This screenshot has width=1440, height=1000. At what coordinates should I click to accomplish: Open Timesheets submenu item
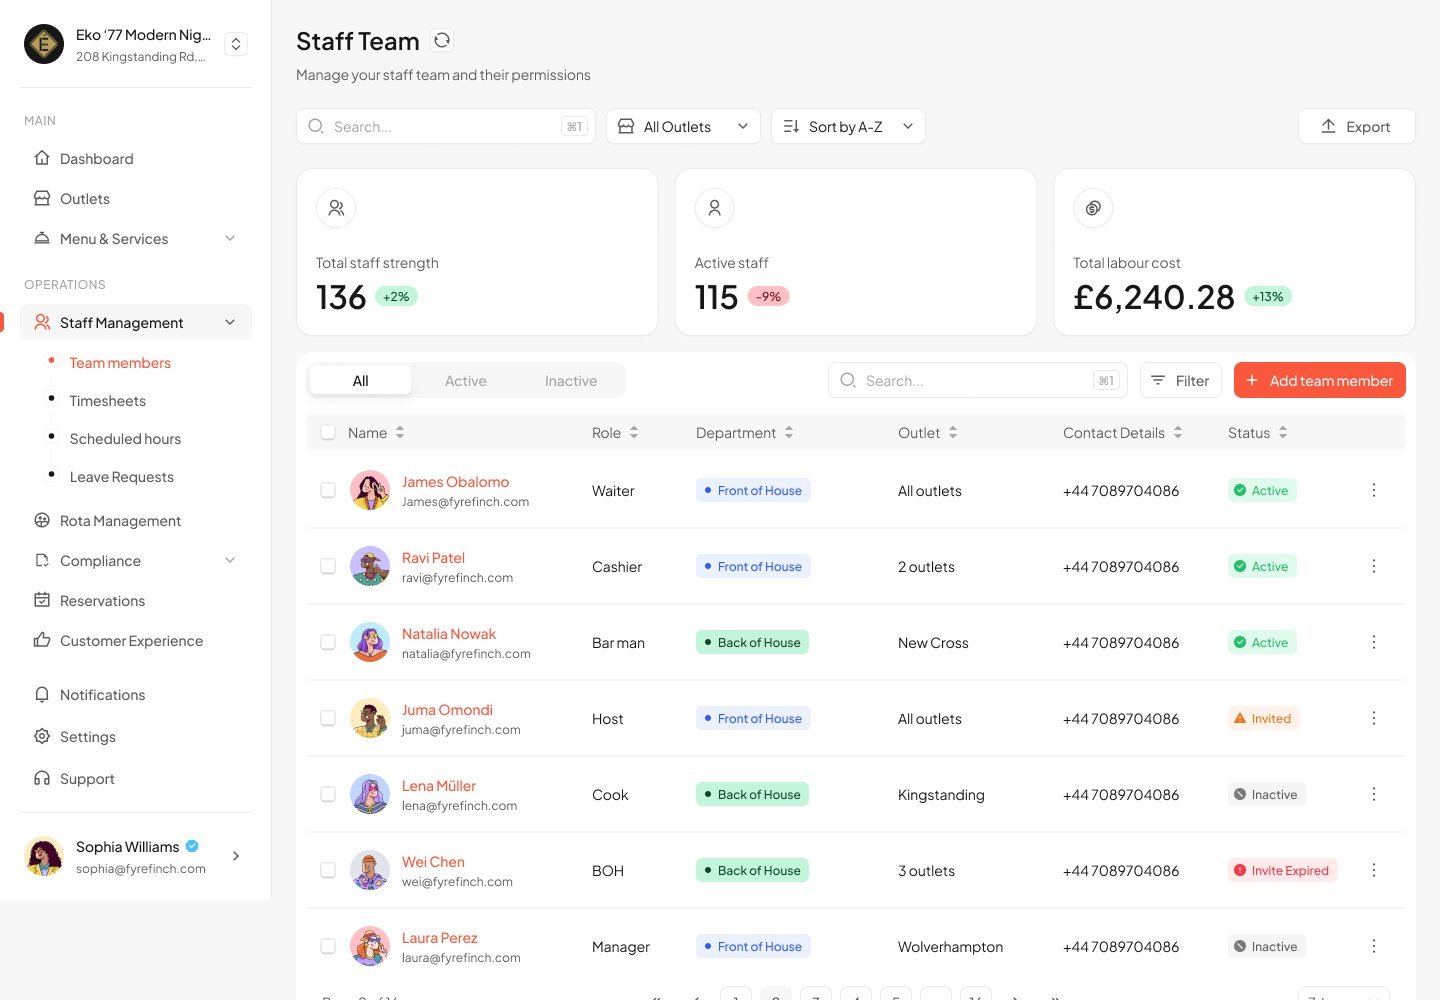[x=108, y=401]
